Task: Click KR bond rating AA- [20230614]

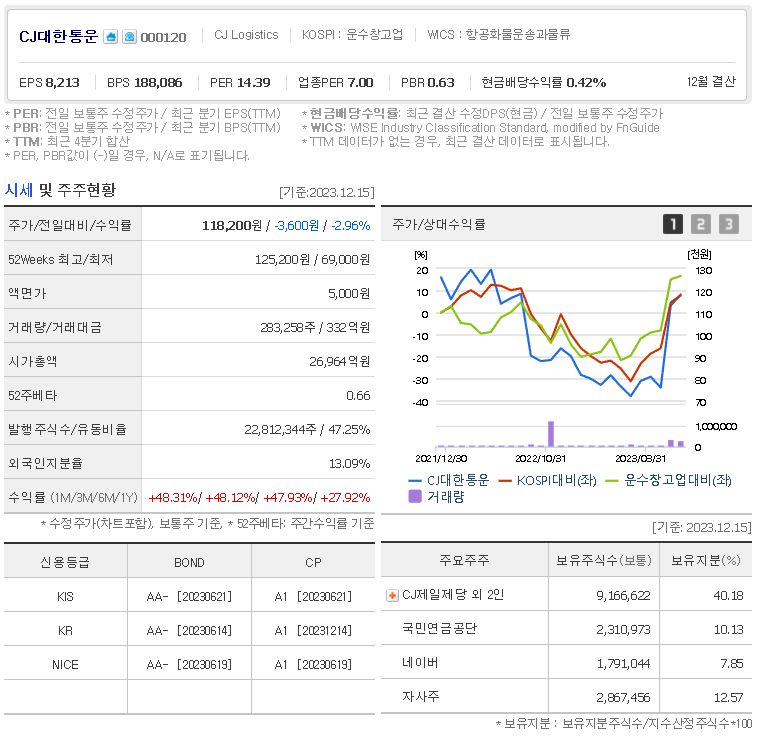Action: click(190, 631)
